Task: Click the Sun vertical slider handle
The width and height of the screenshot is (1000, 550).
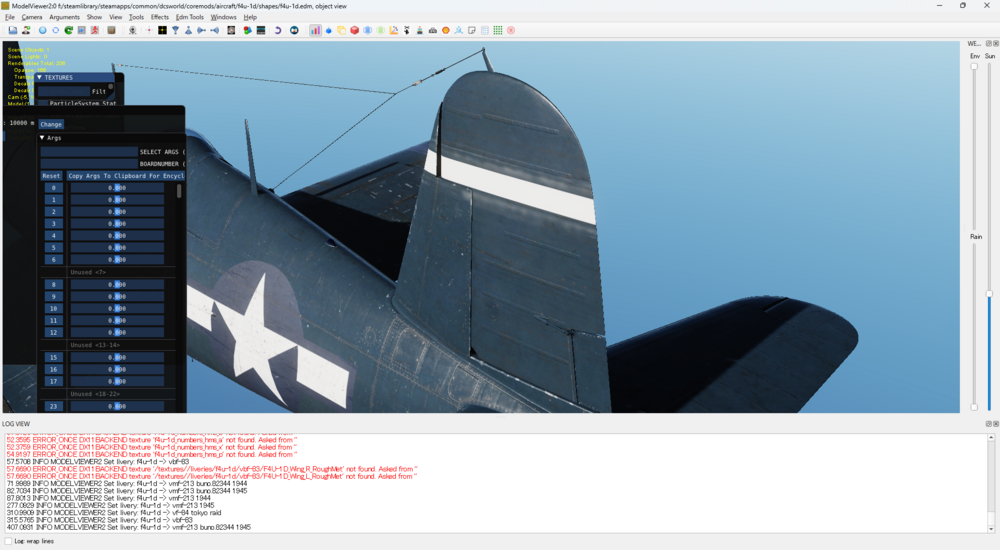Action: click(989, 294)
